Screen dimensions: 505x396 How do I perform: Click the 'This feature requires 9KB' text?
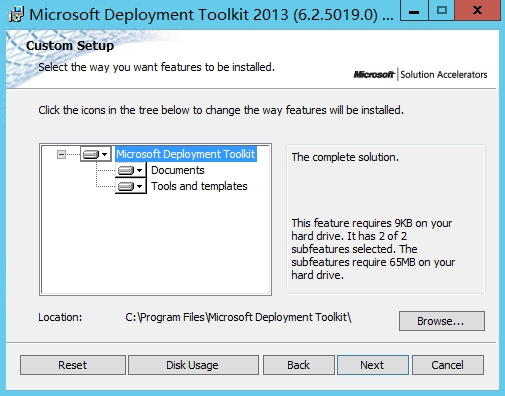tap(373, 249)
